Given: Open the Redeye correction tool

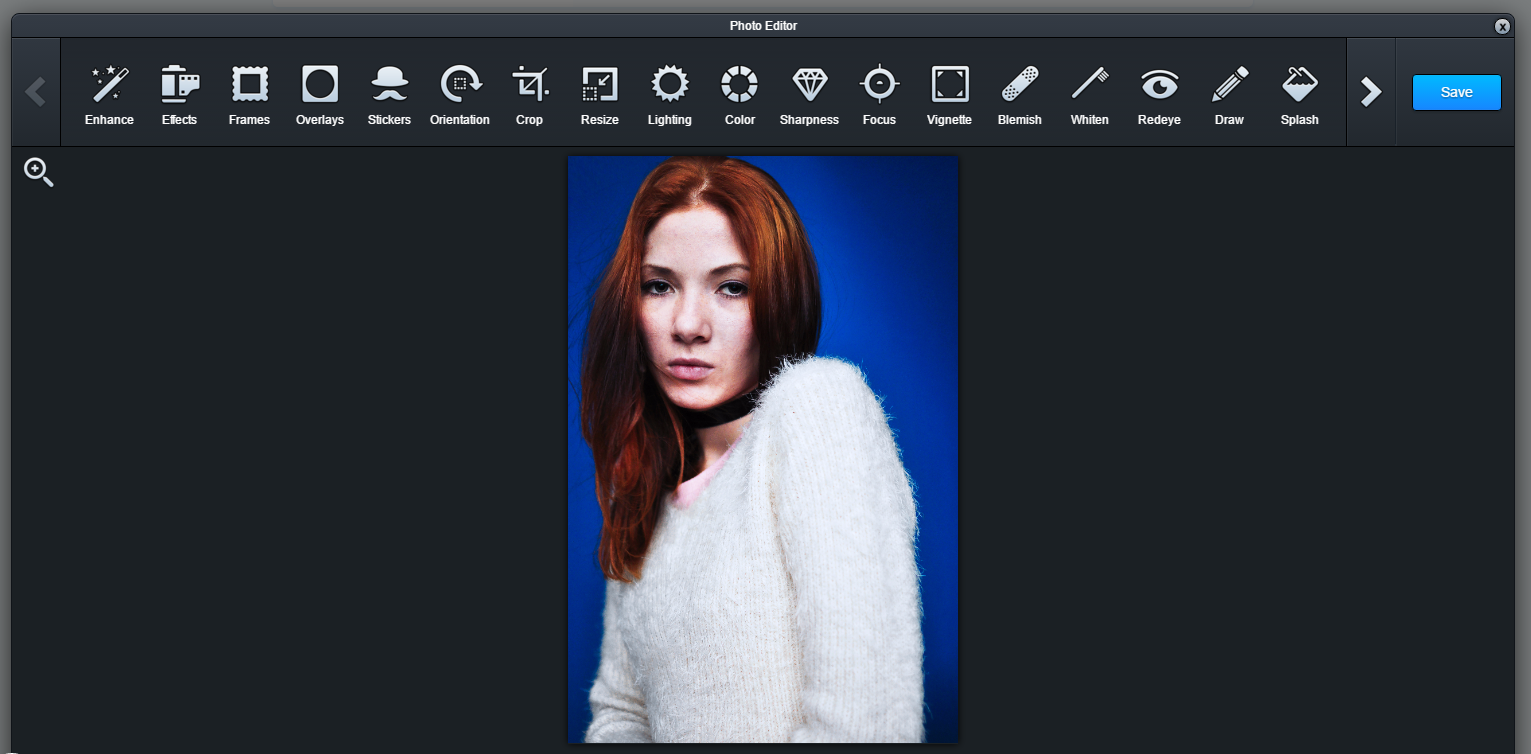Looking at the screenshot, I should (x=1159, y=94).
